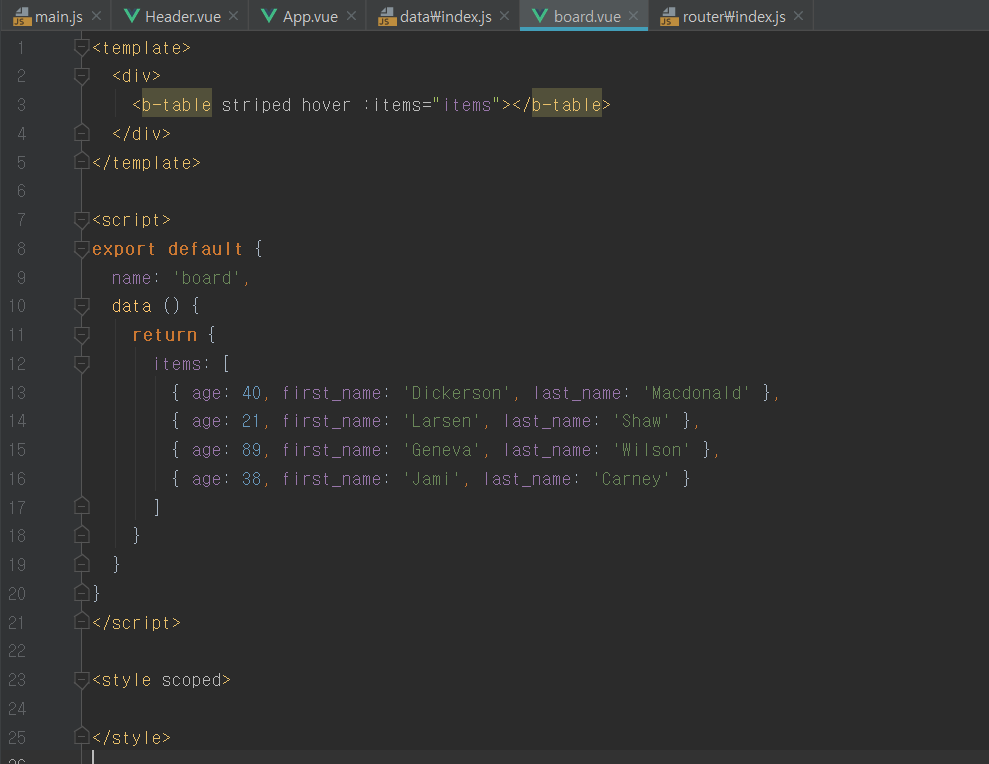The height and width of the screenshot is (764, 989).
Task: Close the board.vue tab
Action: click(x=633, y=16)
